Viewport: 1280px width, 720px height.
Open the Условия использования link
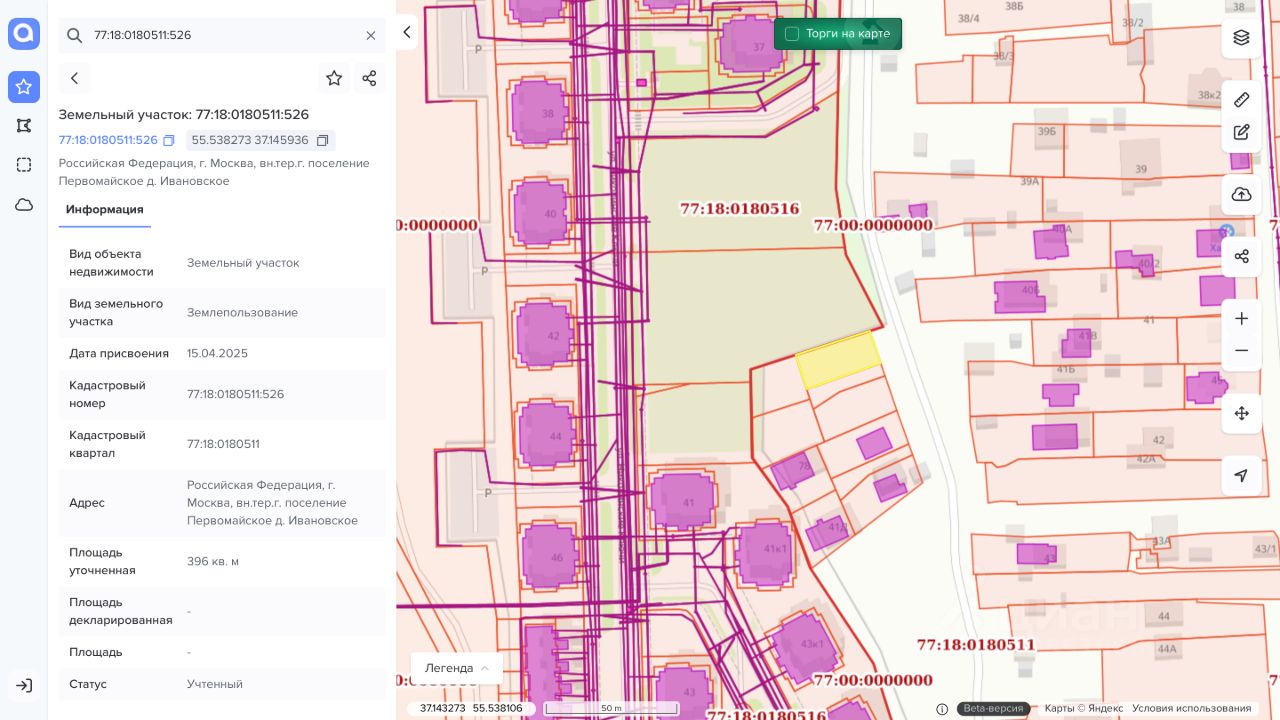[1191, 709]
